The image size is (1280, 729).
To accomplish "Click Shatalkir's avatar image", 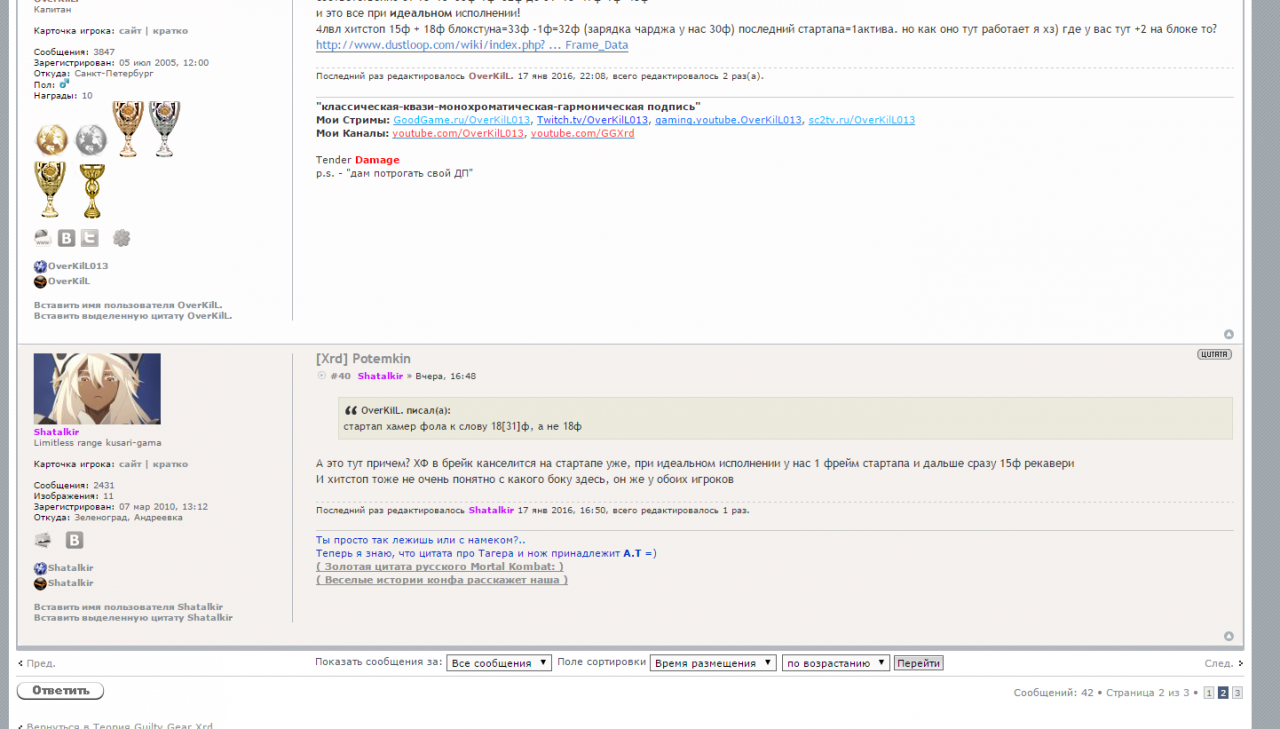I will tap(97, 389).
